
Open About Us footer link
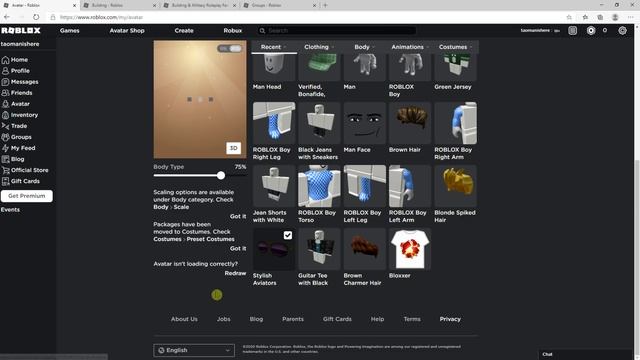pos(184,319)
